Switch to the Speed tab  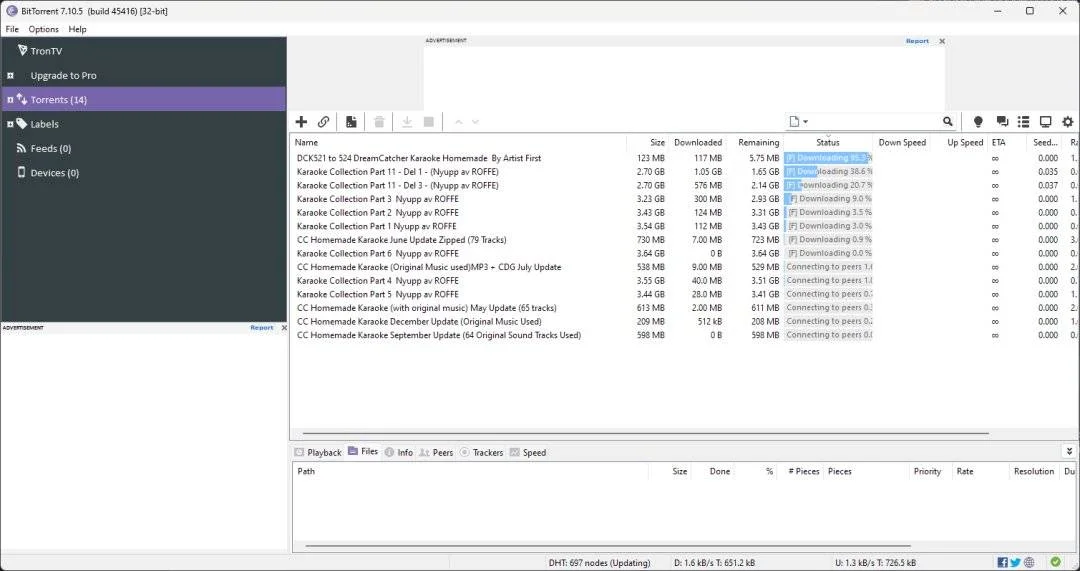[528, 453]
